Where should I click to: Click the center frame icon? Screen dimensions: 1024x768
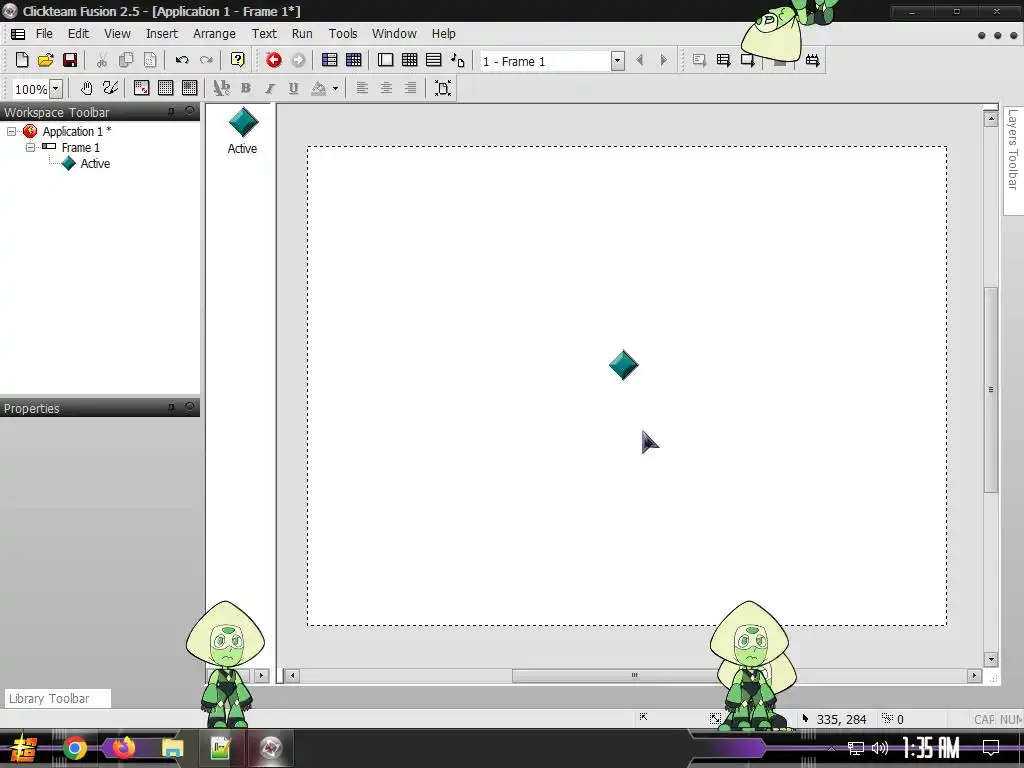coord(443,88)
